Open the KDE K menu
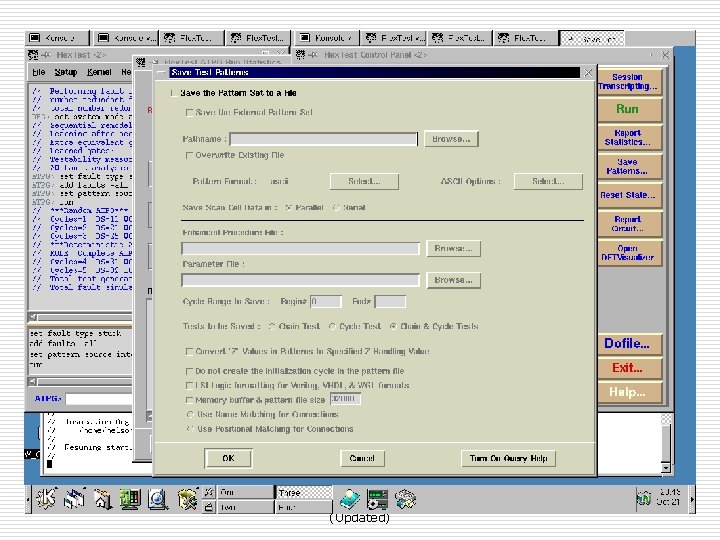 [x=46, y=499]
